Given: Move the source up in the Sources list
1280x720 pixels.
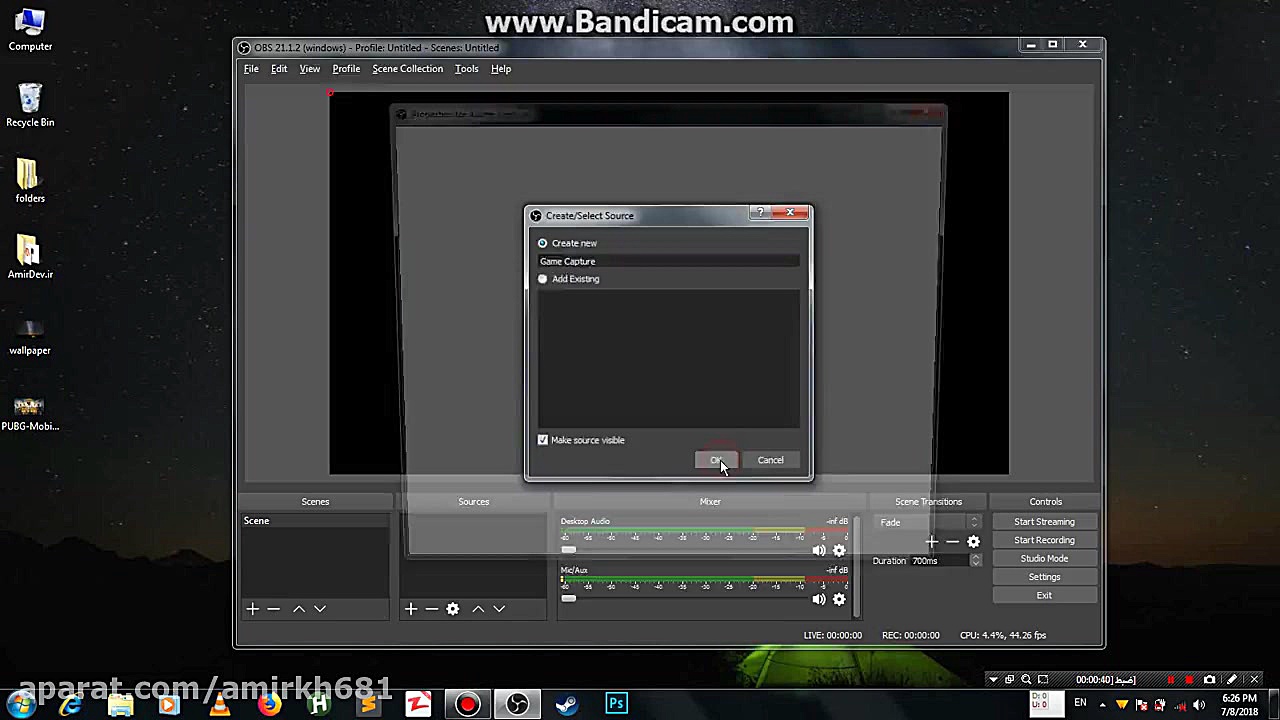Looking at the screenshot, I should coord(478,609).
